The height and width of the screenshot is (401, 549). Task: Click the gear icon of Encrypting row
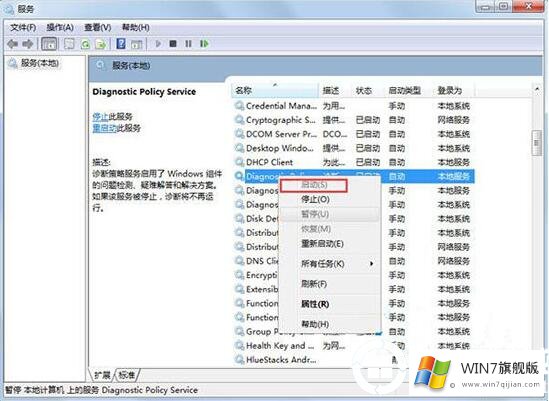pos(239,275)
